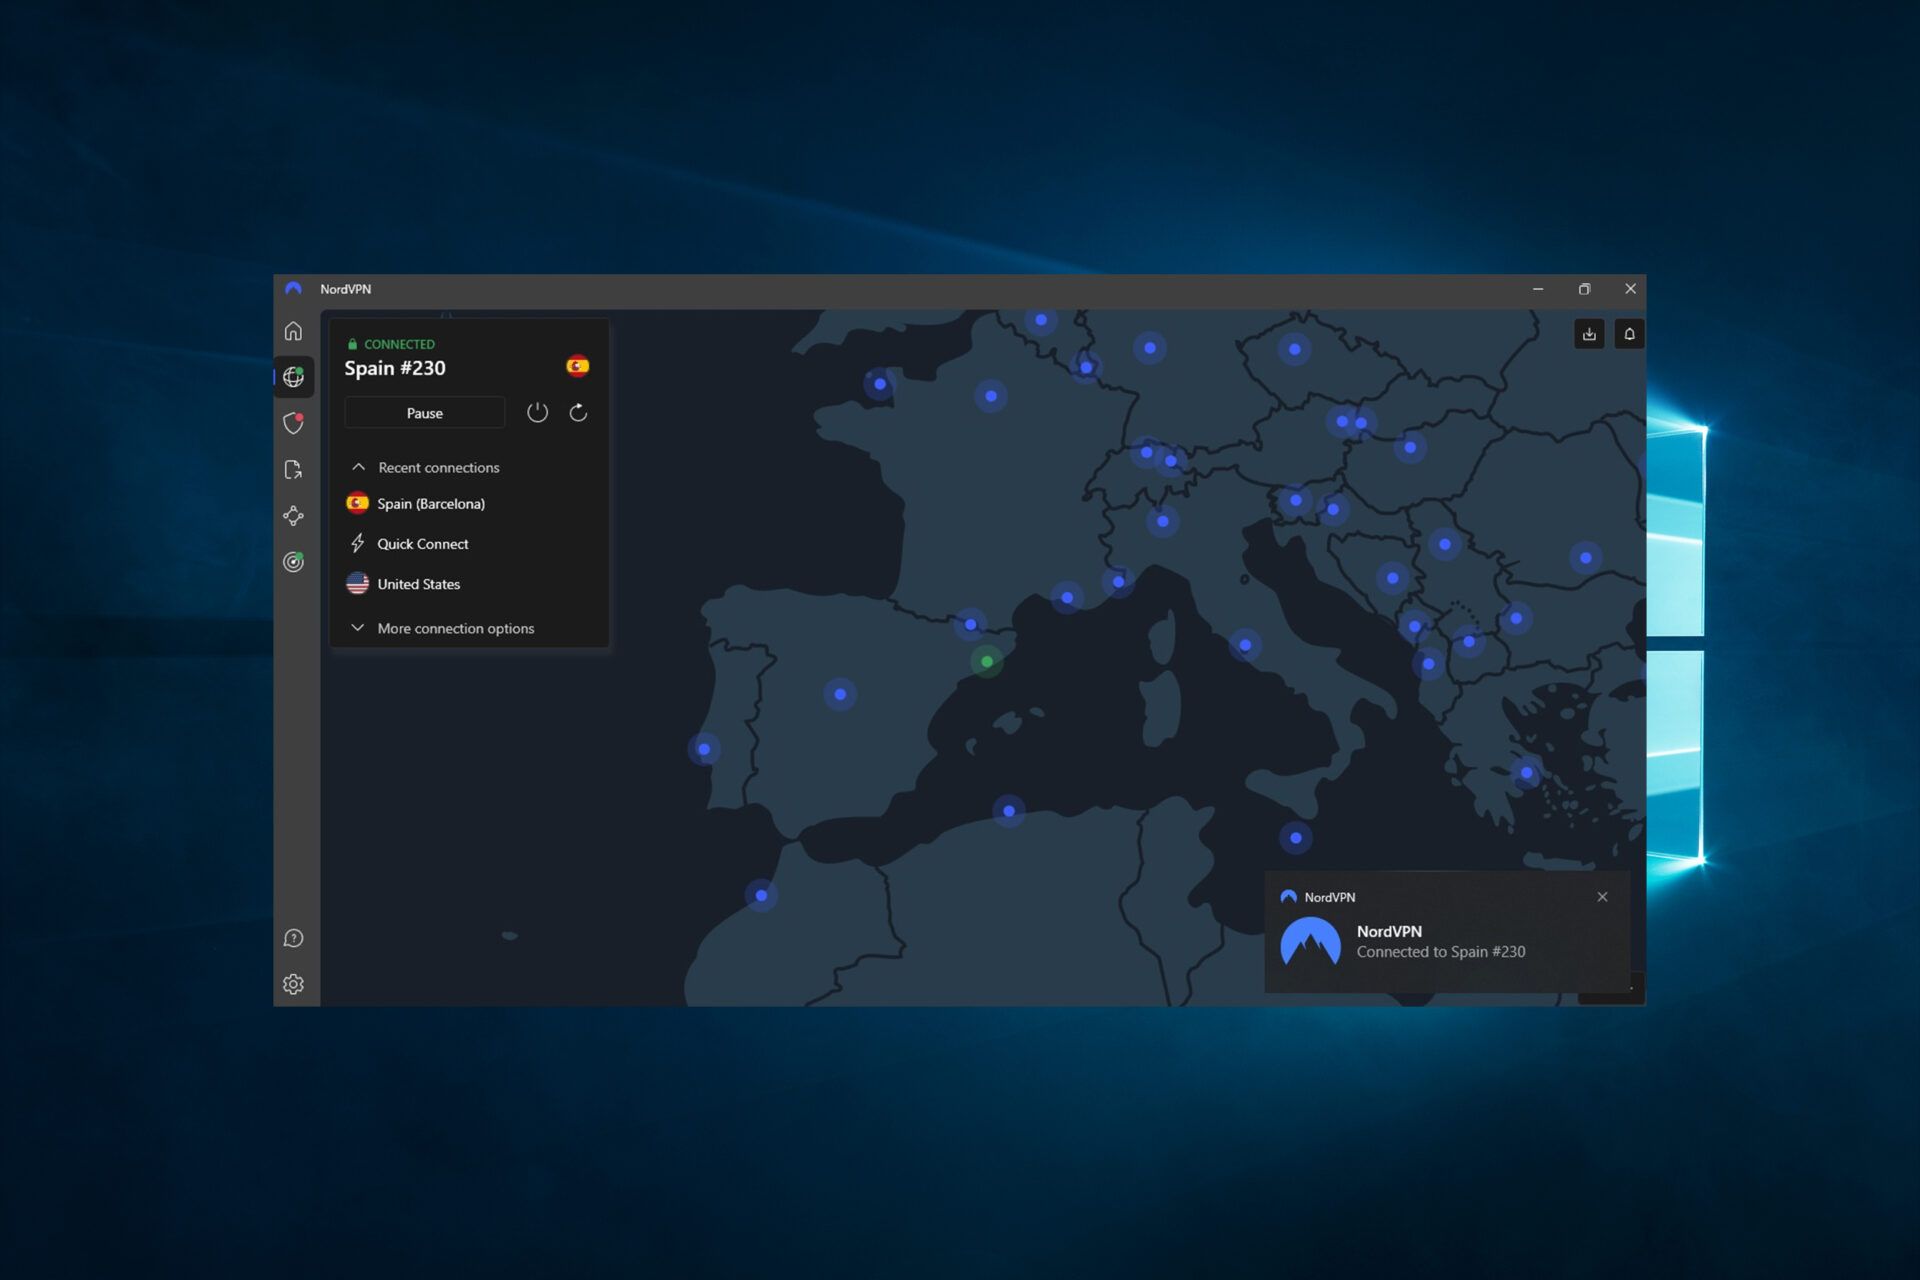Click the 'Spain #230' server name
Screen dimensions: 1920x1280
[395, 368]
